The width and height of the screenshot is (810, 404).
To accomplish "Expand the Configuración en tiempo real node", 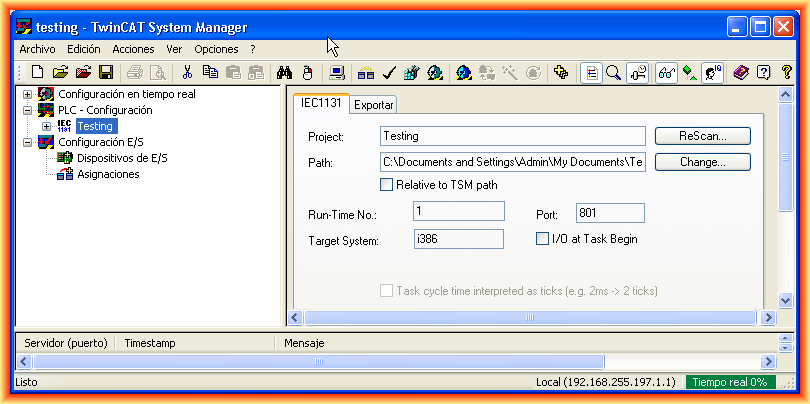I will 28,94.
